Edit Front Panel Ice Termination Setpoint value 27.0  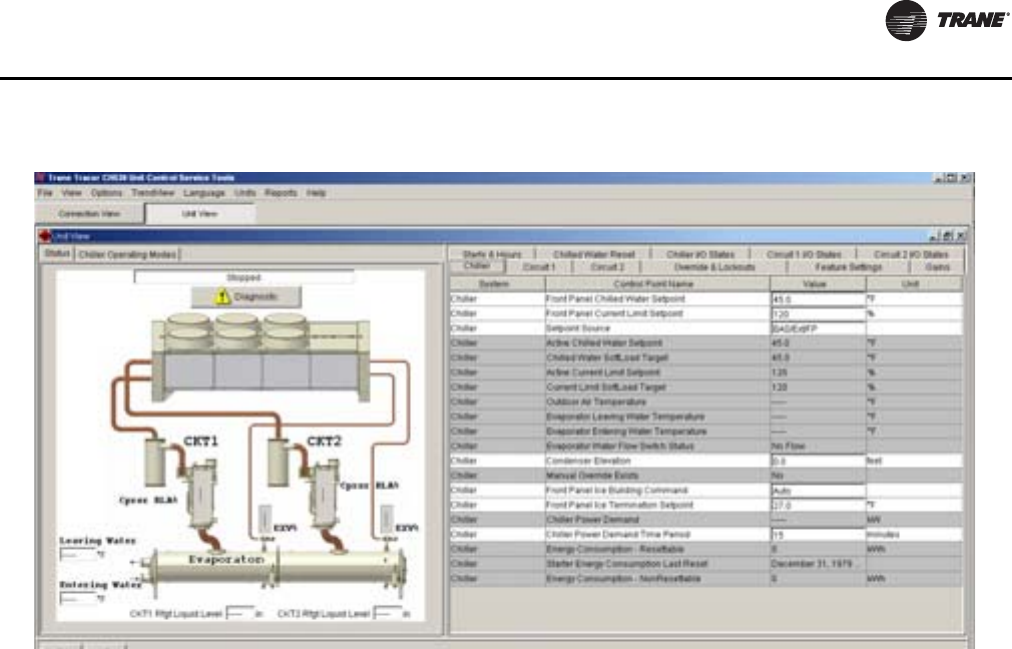click(817, 505)
